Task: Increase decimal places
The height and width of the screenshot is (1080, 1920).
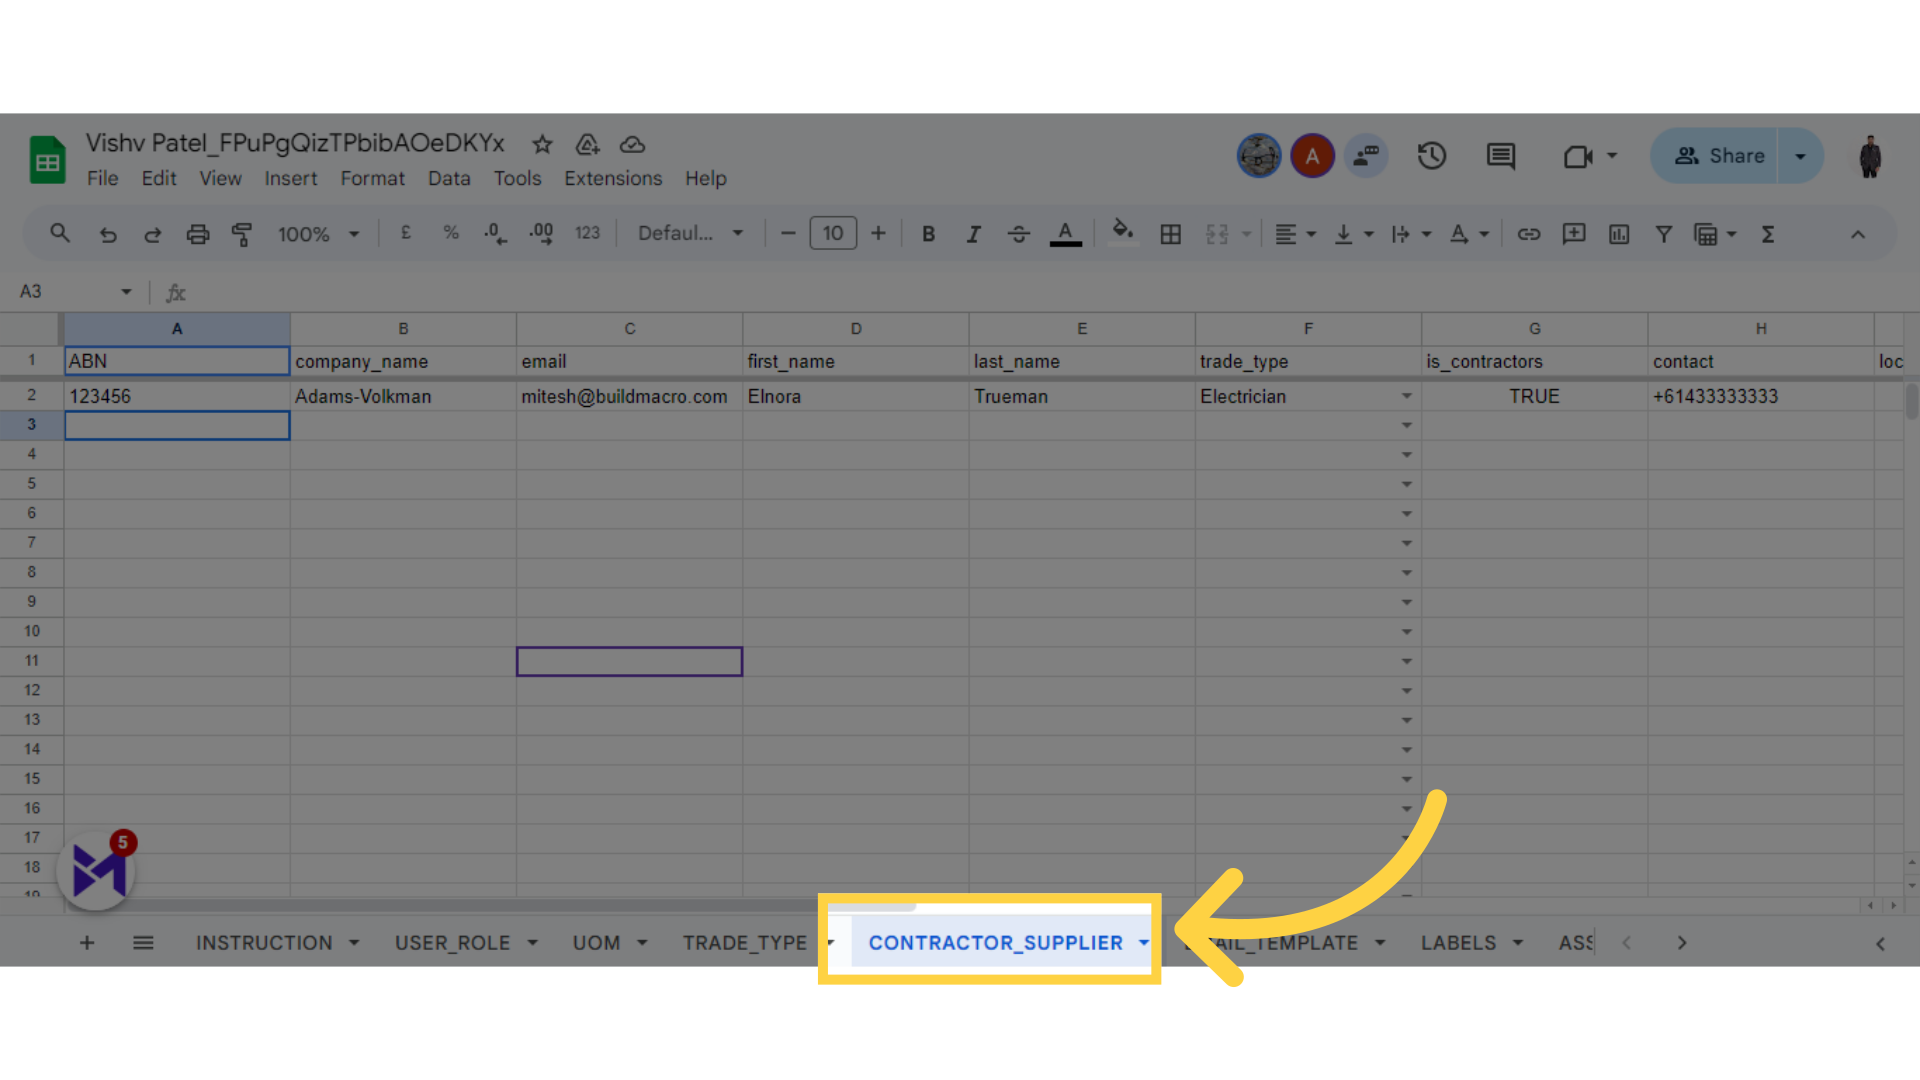Action: pyautogui.click(x=541, y=233)
